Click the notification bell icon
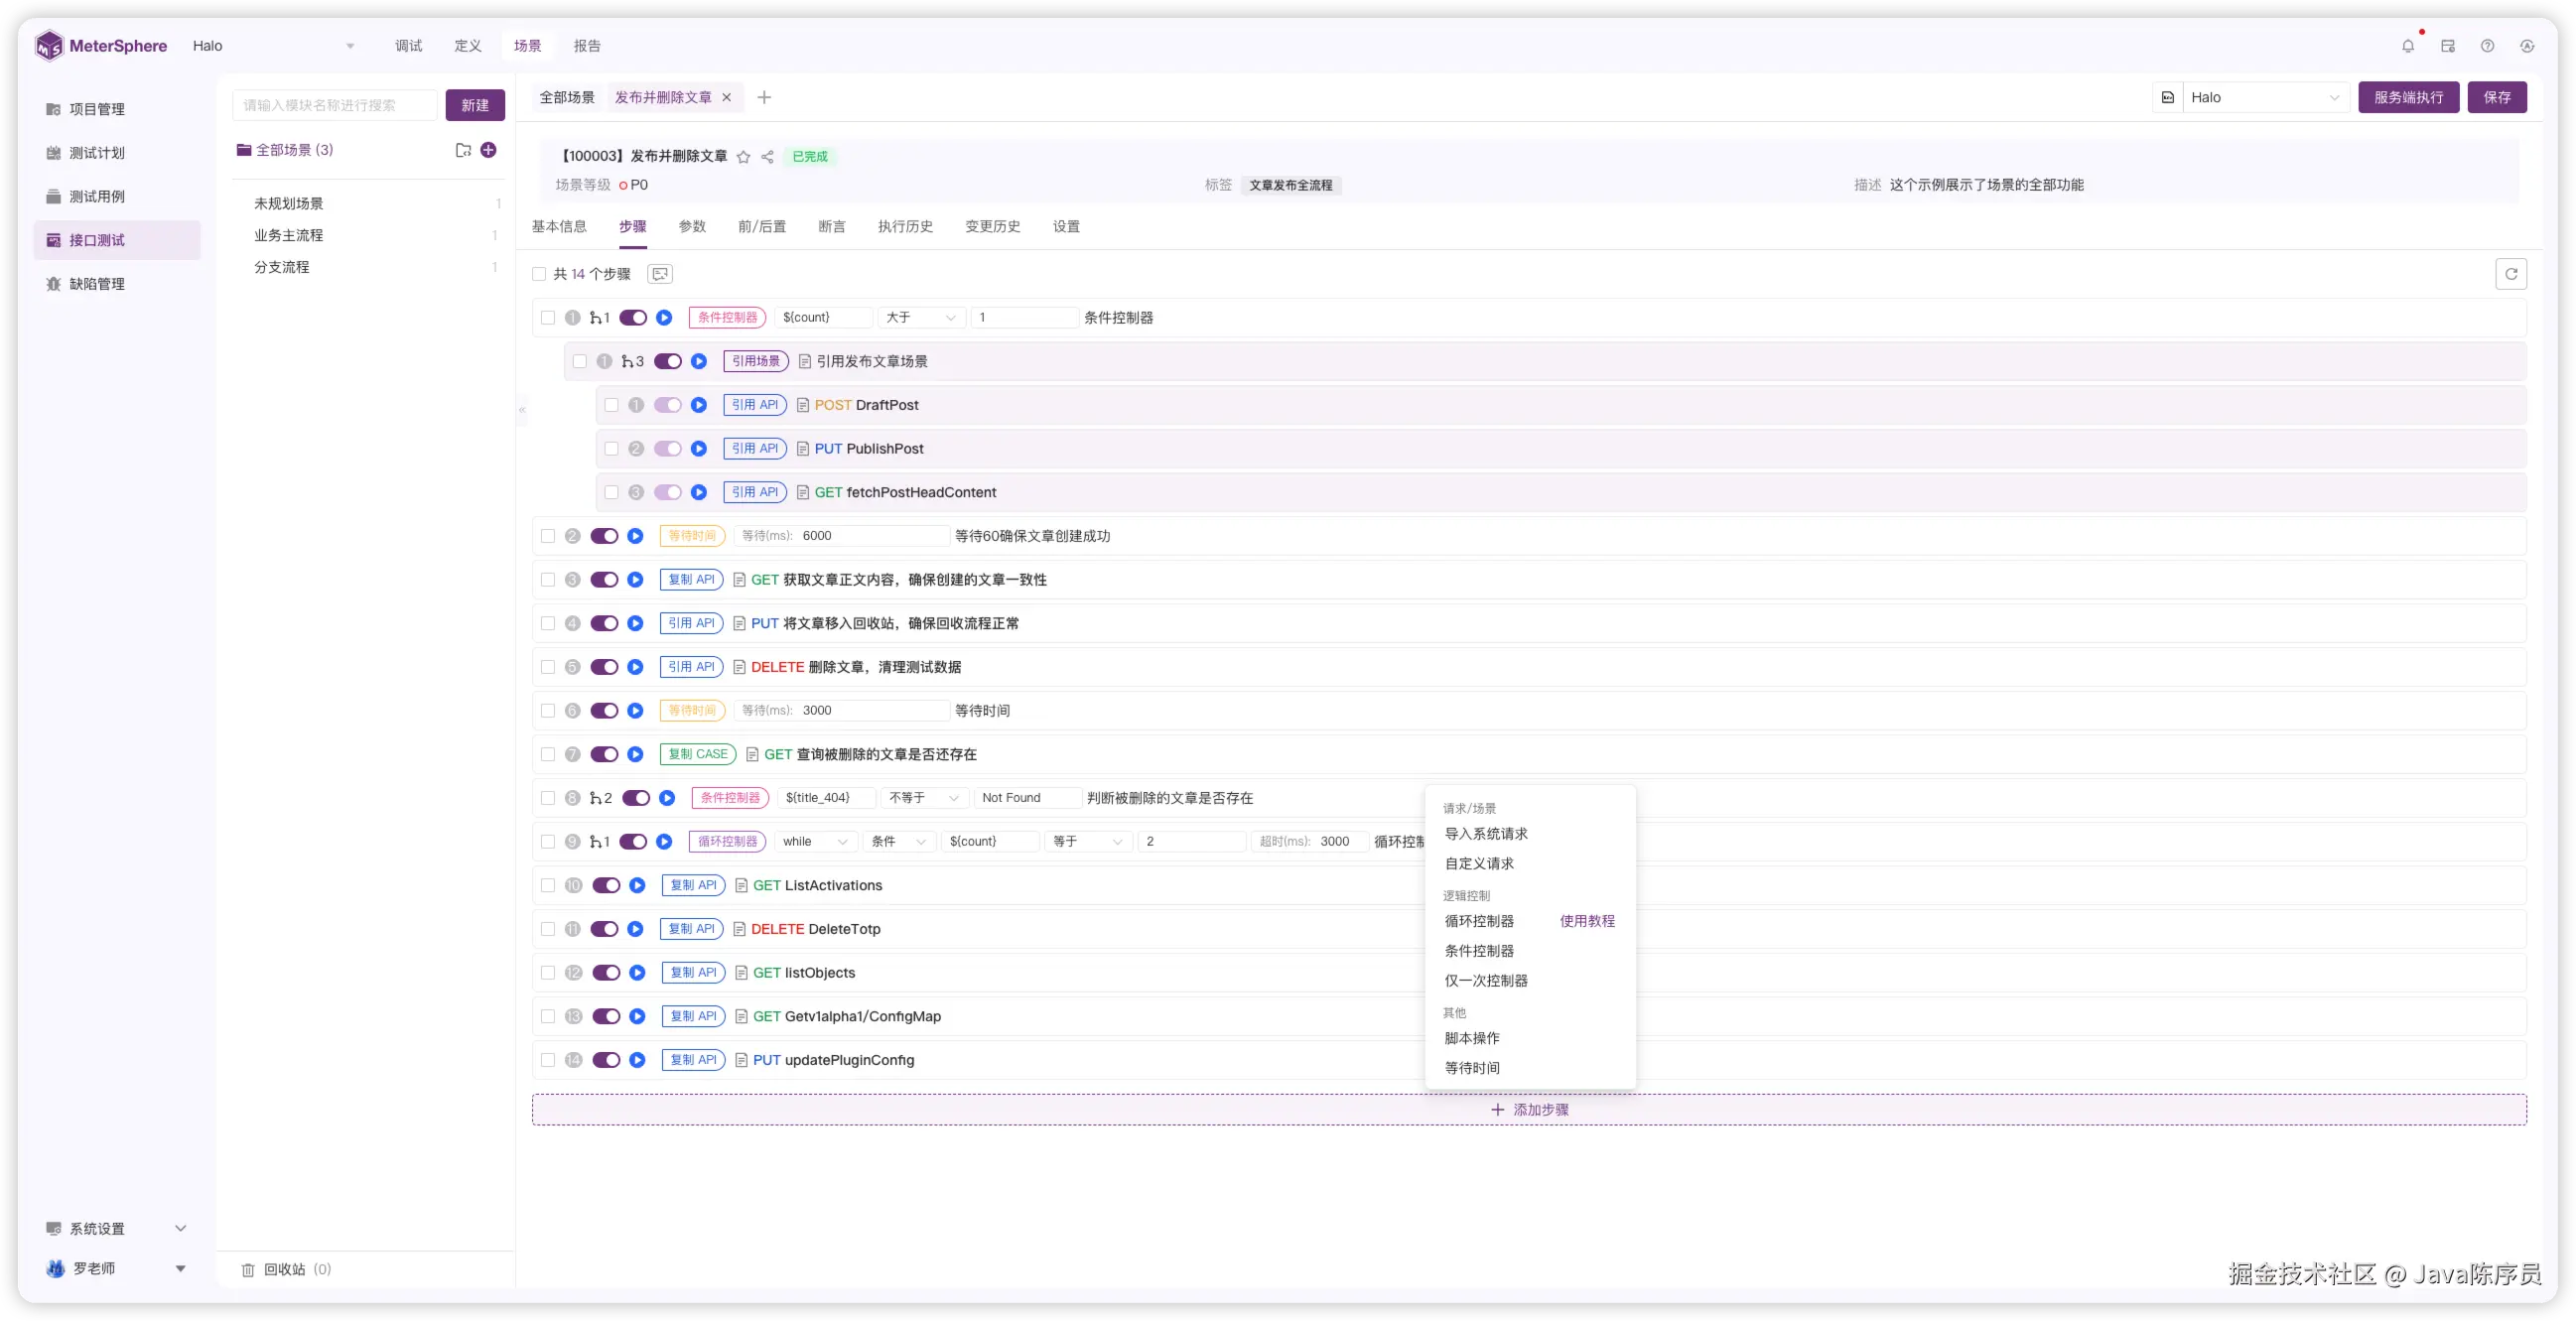2576x1321 pixels. pos(2407,46)
